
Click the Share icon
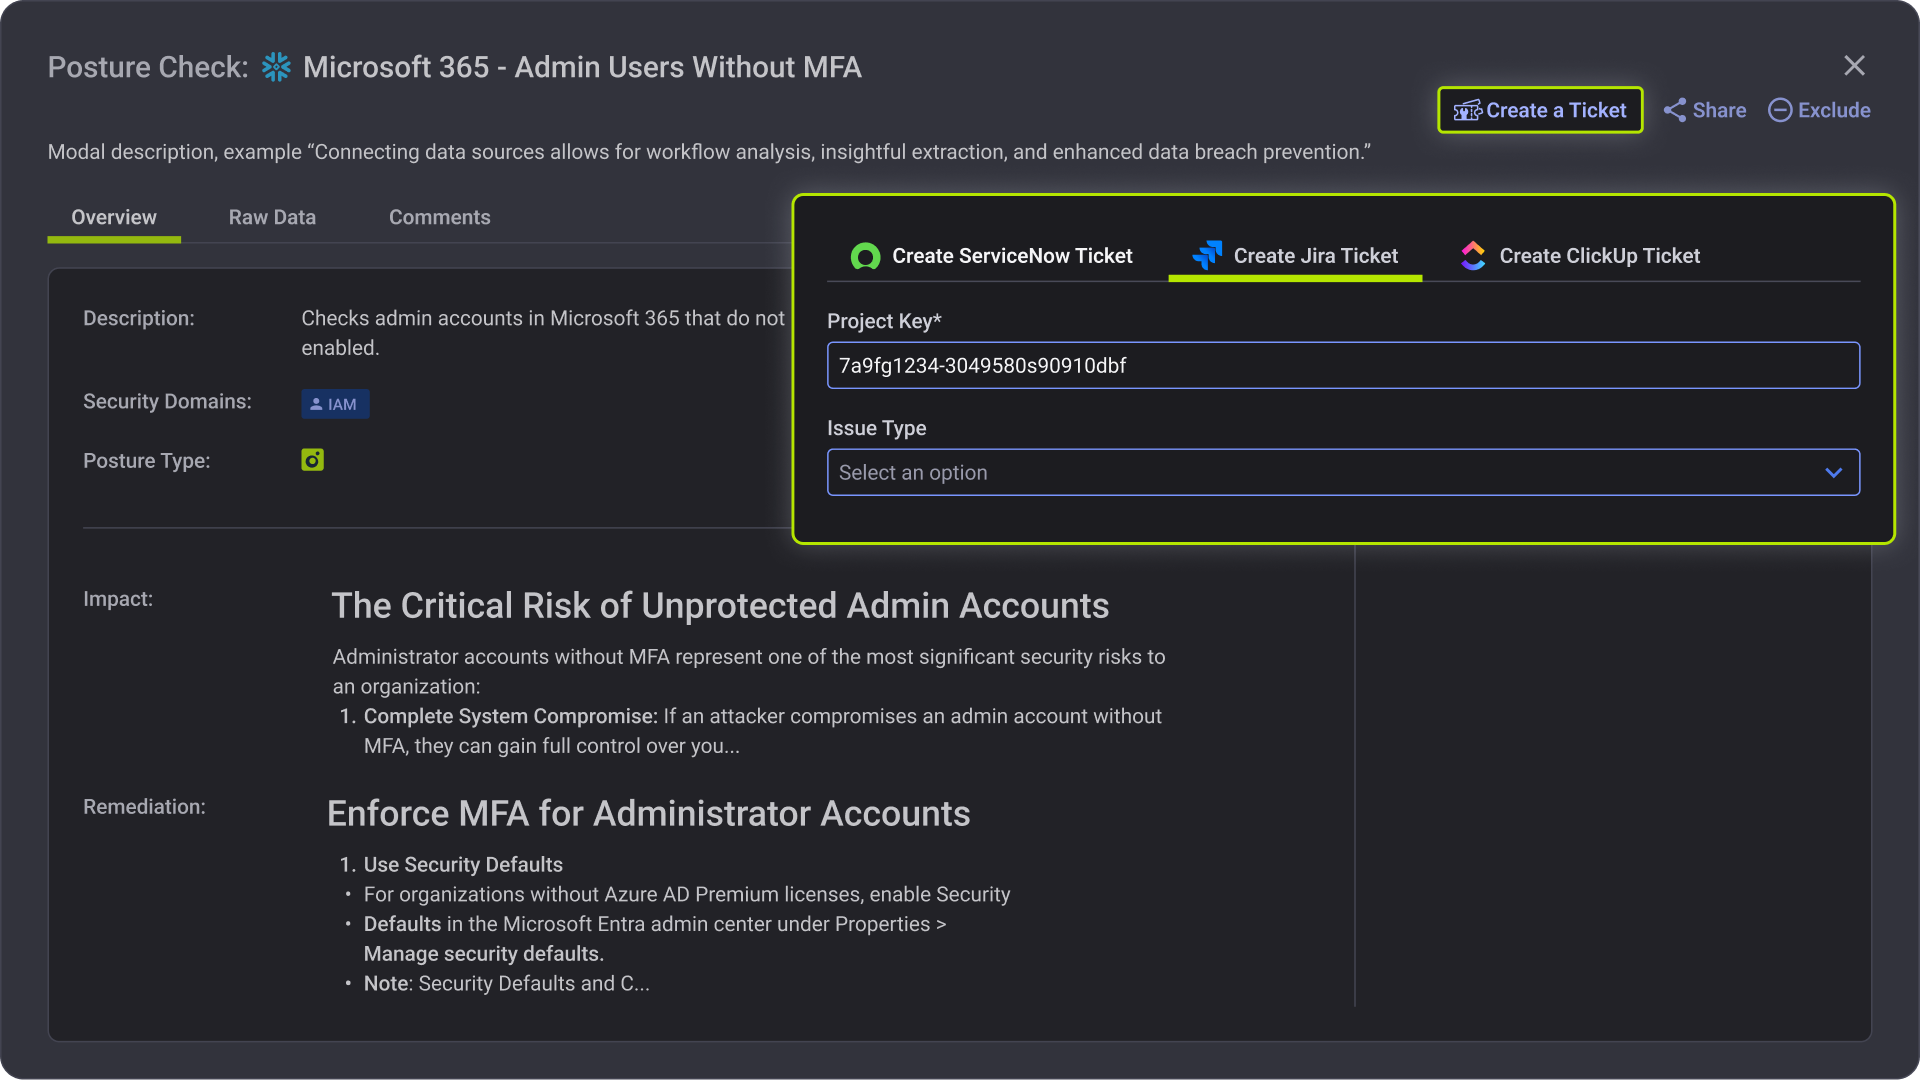1675,110
